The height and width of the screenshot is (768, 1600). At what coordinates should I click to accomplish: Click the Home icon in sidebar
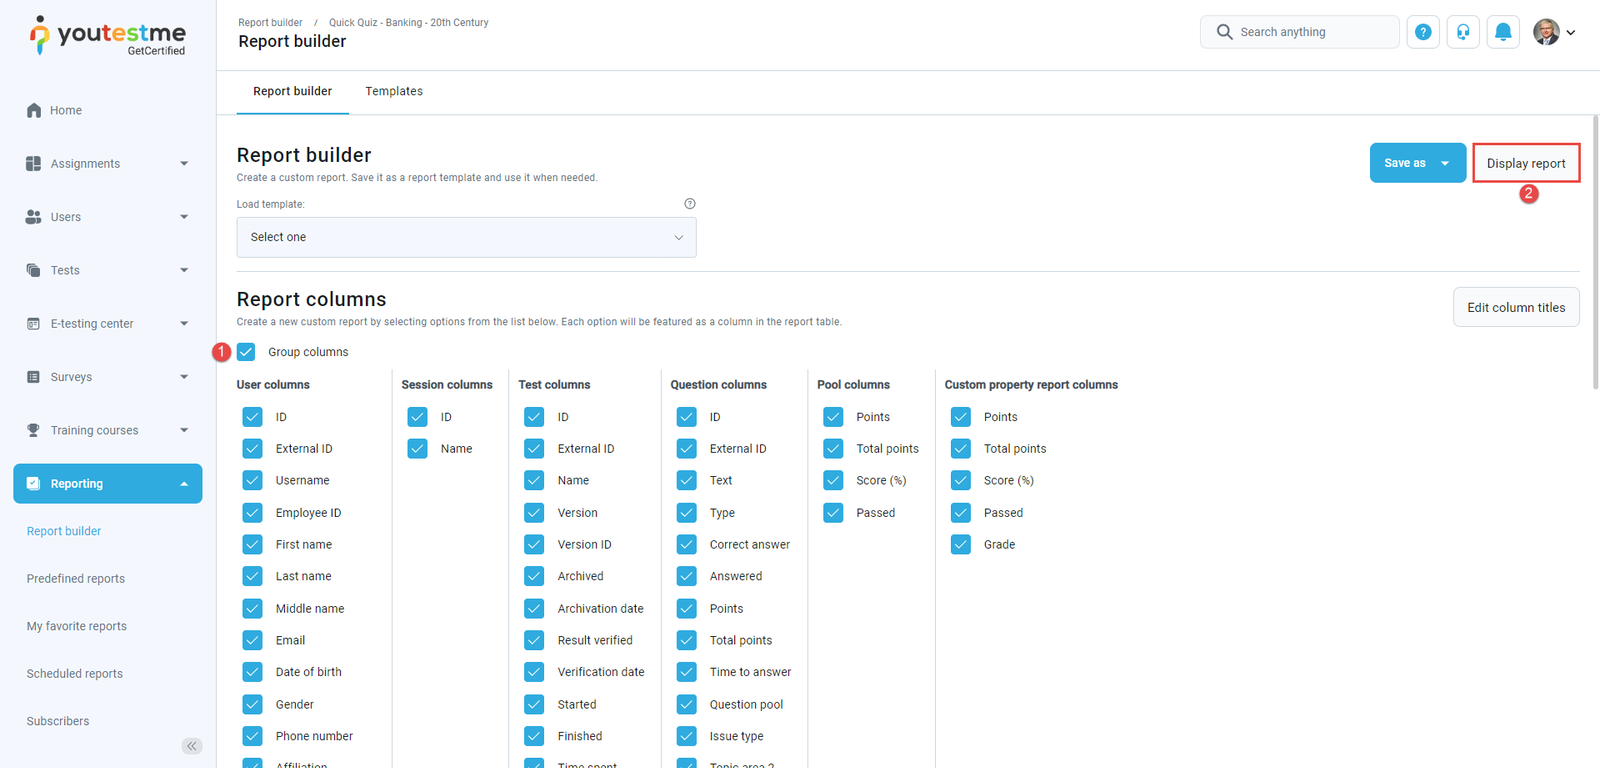coord(34,110)
